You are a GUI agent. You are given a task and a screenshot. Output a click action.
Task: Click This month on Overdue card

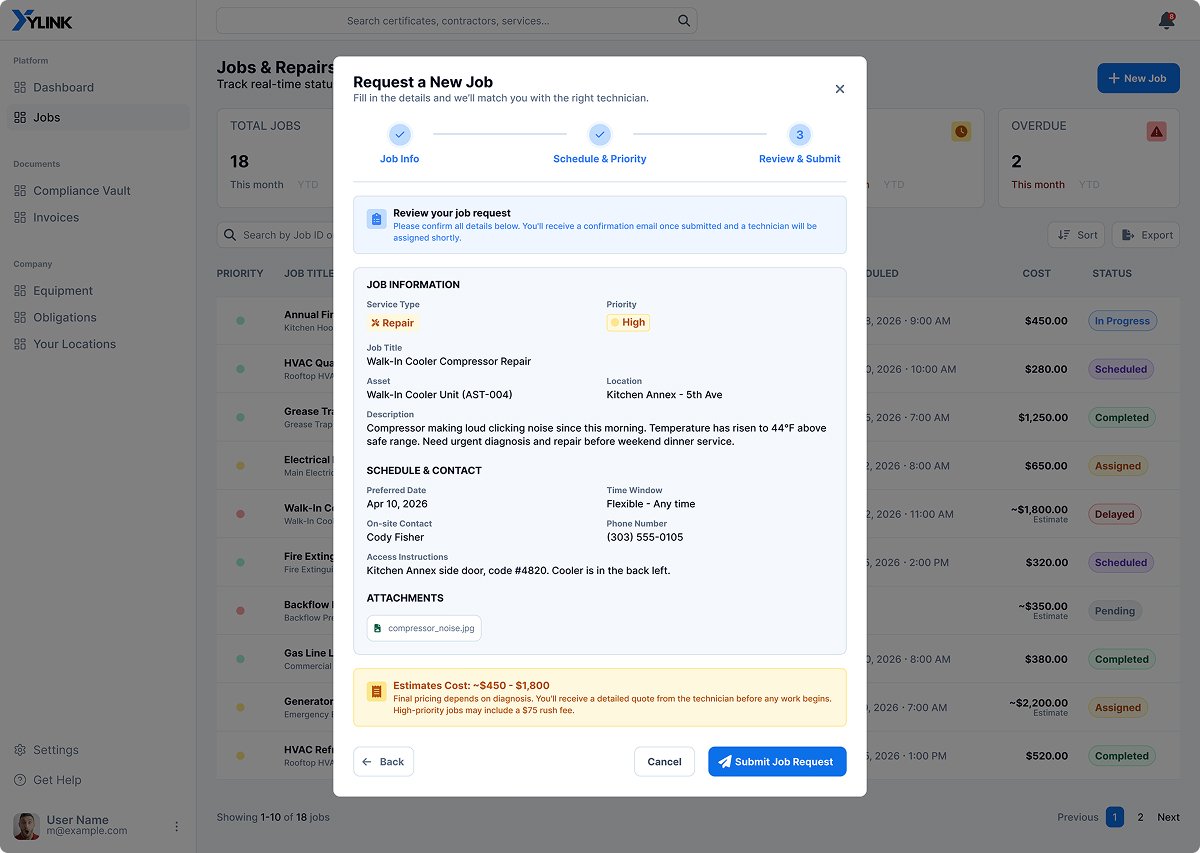point(1038,185)
